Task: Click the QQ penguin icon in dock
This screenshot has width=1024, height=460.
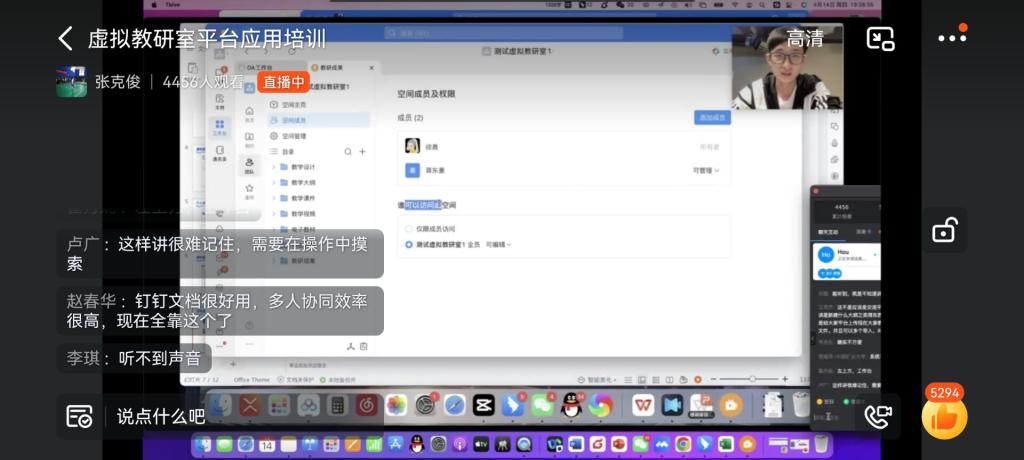Action: [571, 405]
